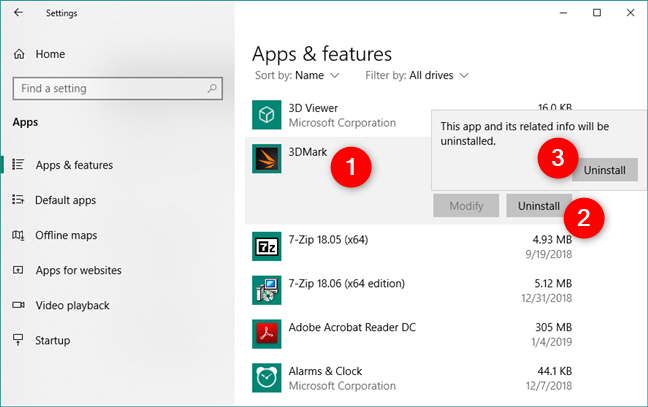Click the search magnifier icon
The height and width of the screenshot is (407, 648).
(212, 88)
